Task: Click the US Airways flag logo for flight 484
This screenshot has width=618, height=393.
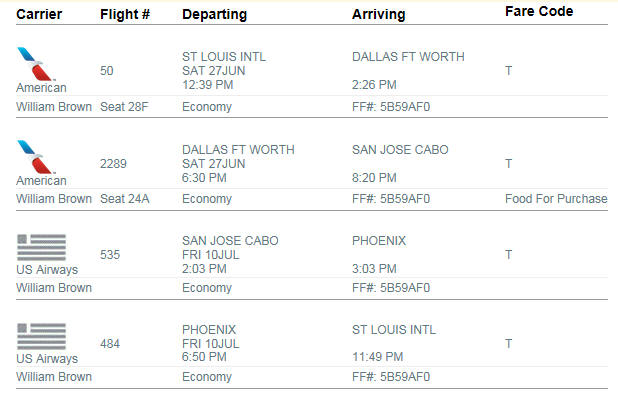Action: point(41,337)
